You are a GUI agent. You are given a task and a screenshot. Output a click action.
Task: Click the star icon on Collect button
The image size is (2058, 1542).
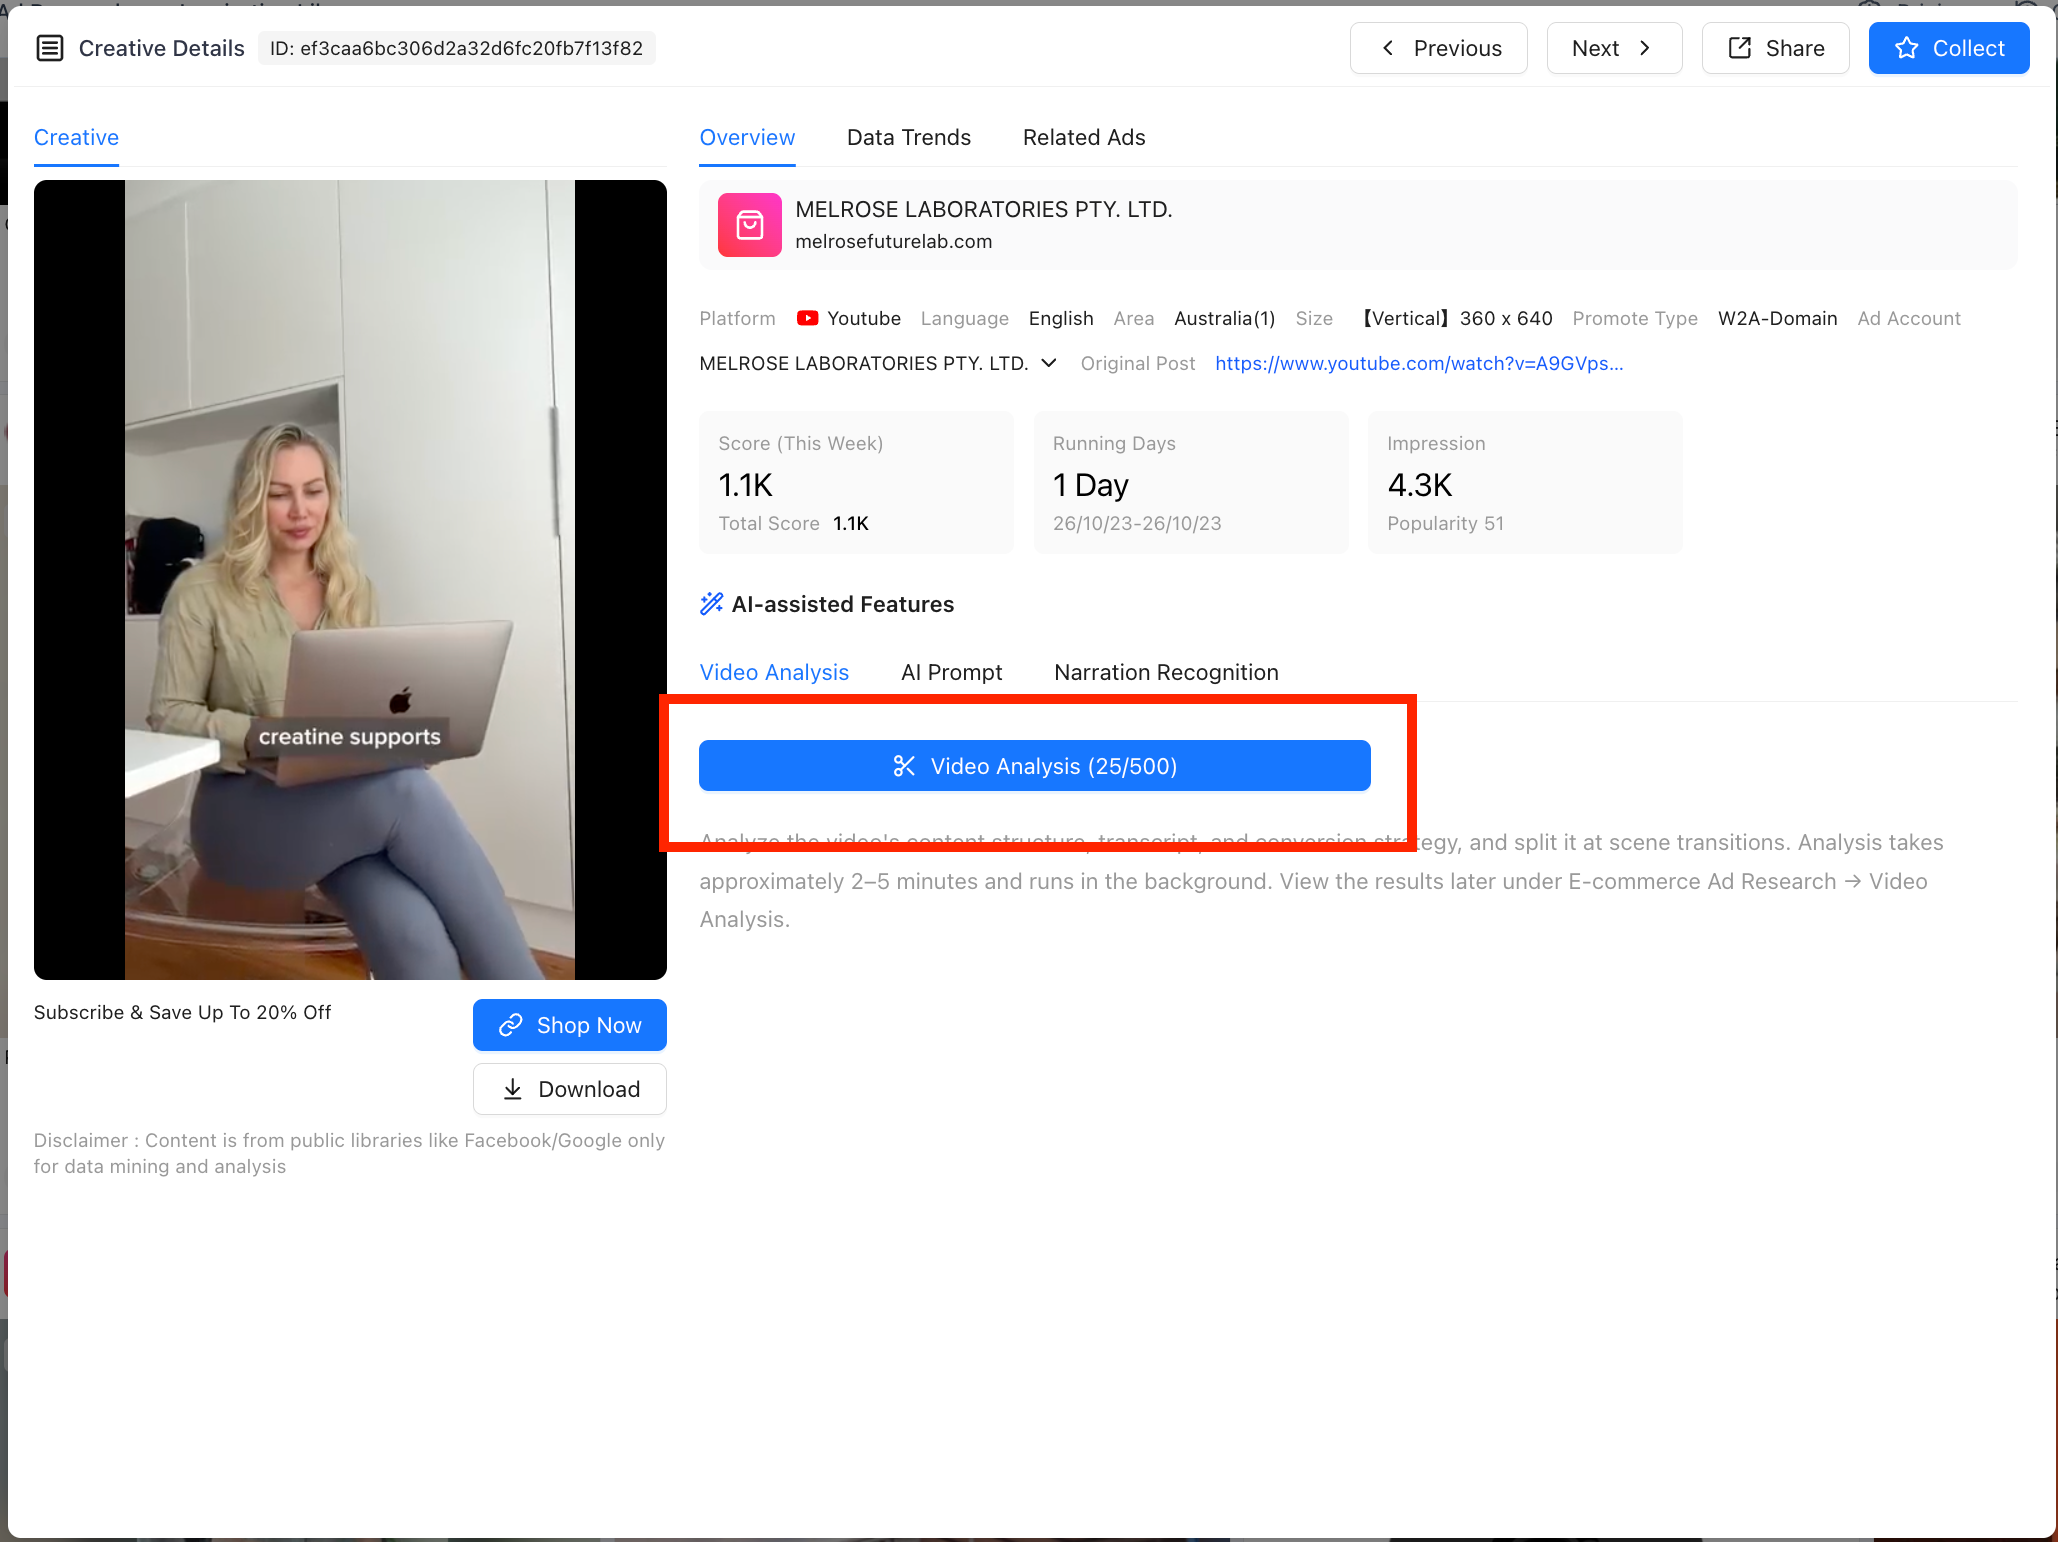click(x=1907, y=48)
